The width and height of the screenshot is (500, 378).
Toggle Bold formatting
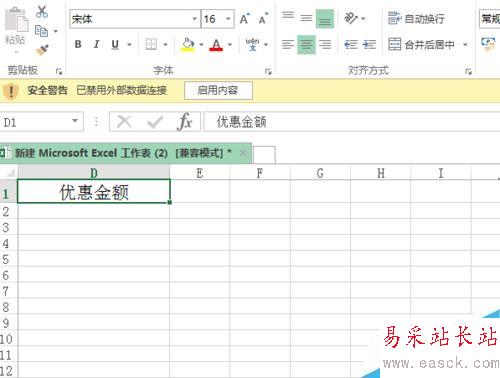click(x=78, y=44)
